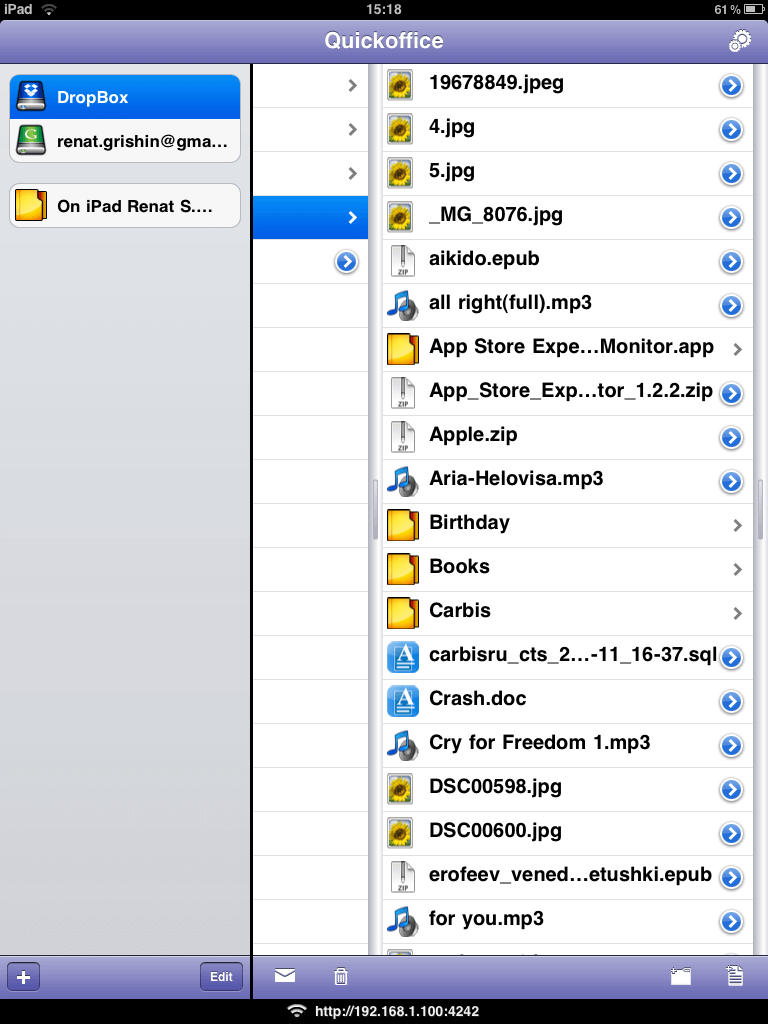Tap the file list scrollbar indicator

tap(760, 509)
